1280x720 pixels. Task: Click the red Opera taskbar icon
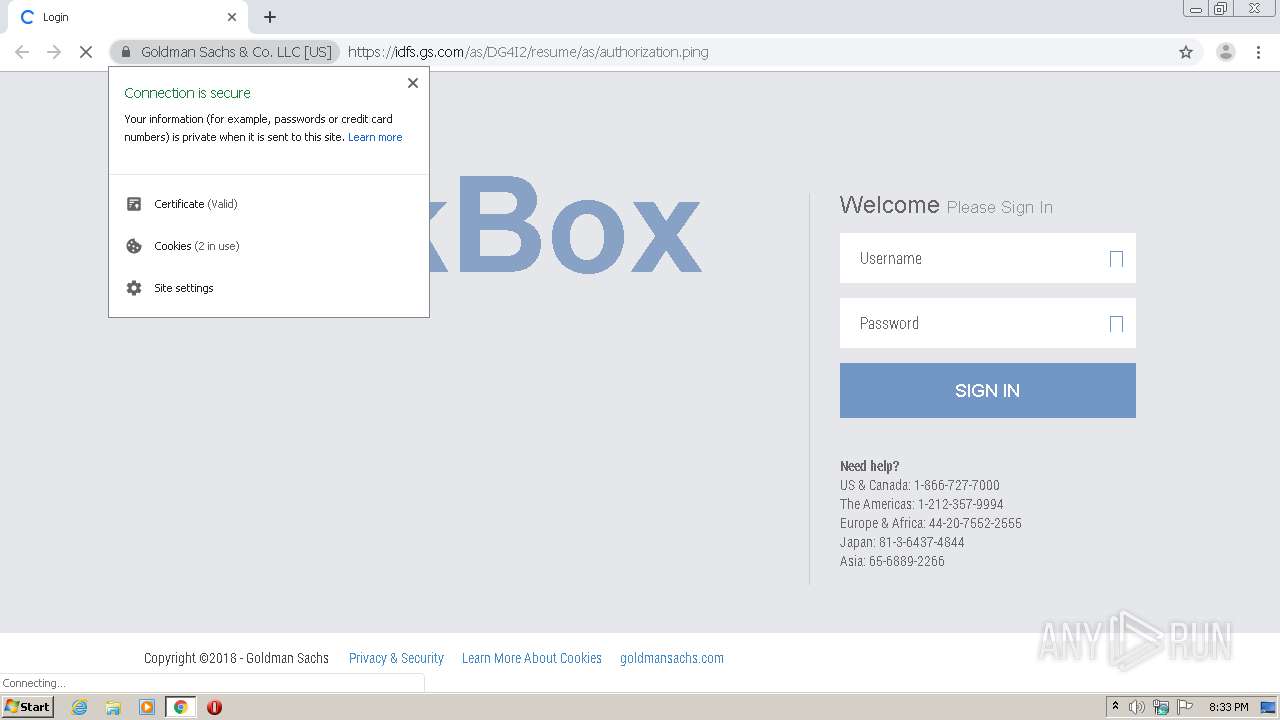pos(214,707)
